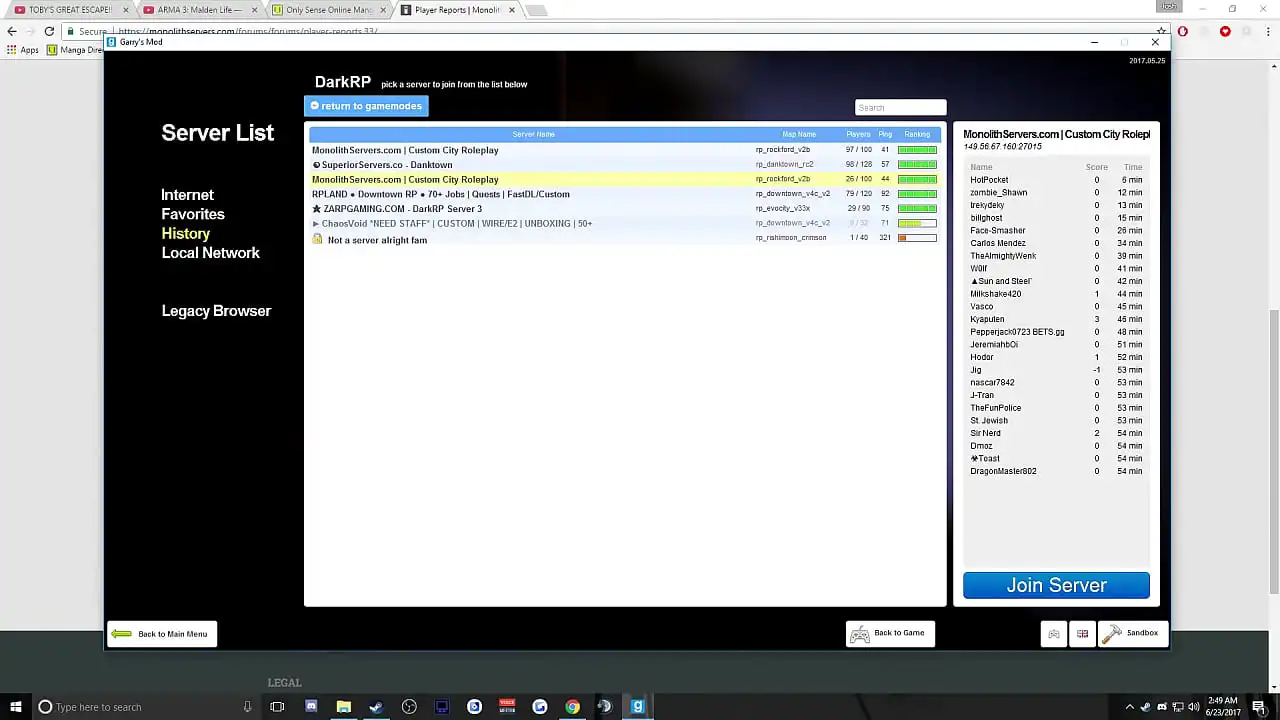Open the Local Network server list
The width and height of the screenshot is (1280, 720).
210,253
